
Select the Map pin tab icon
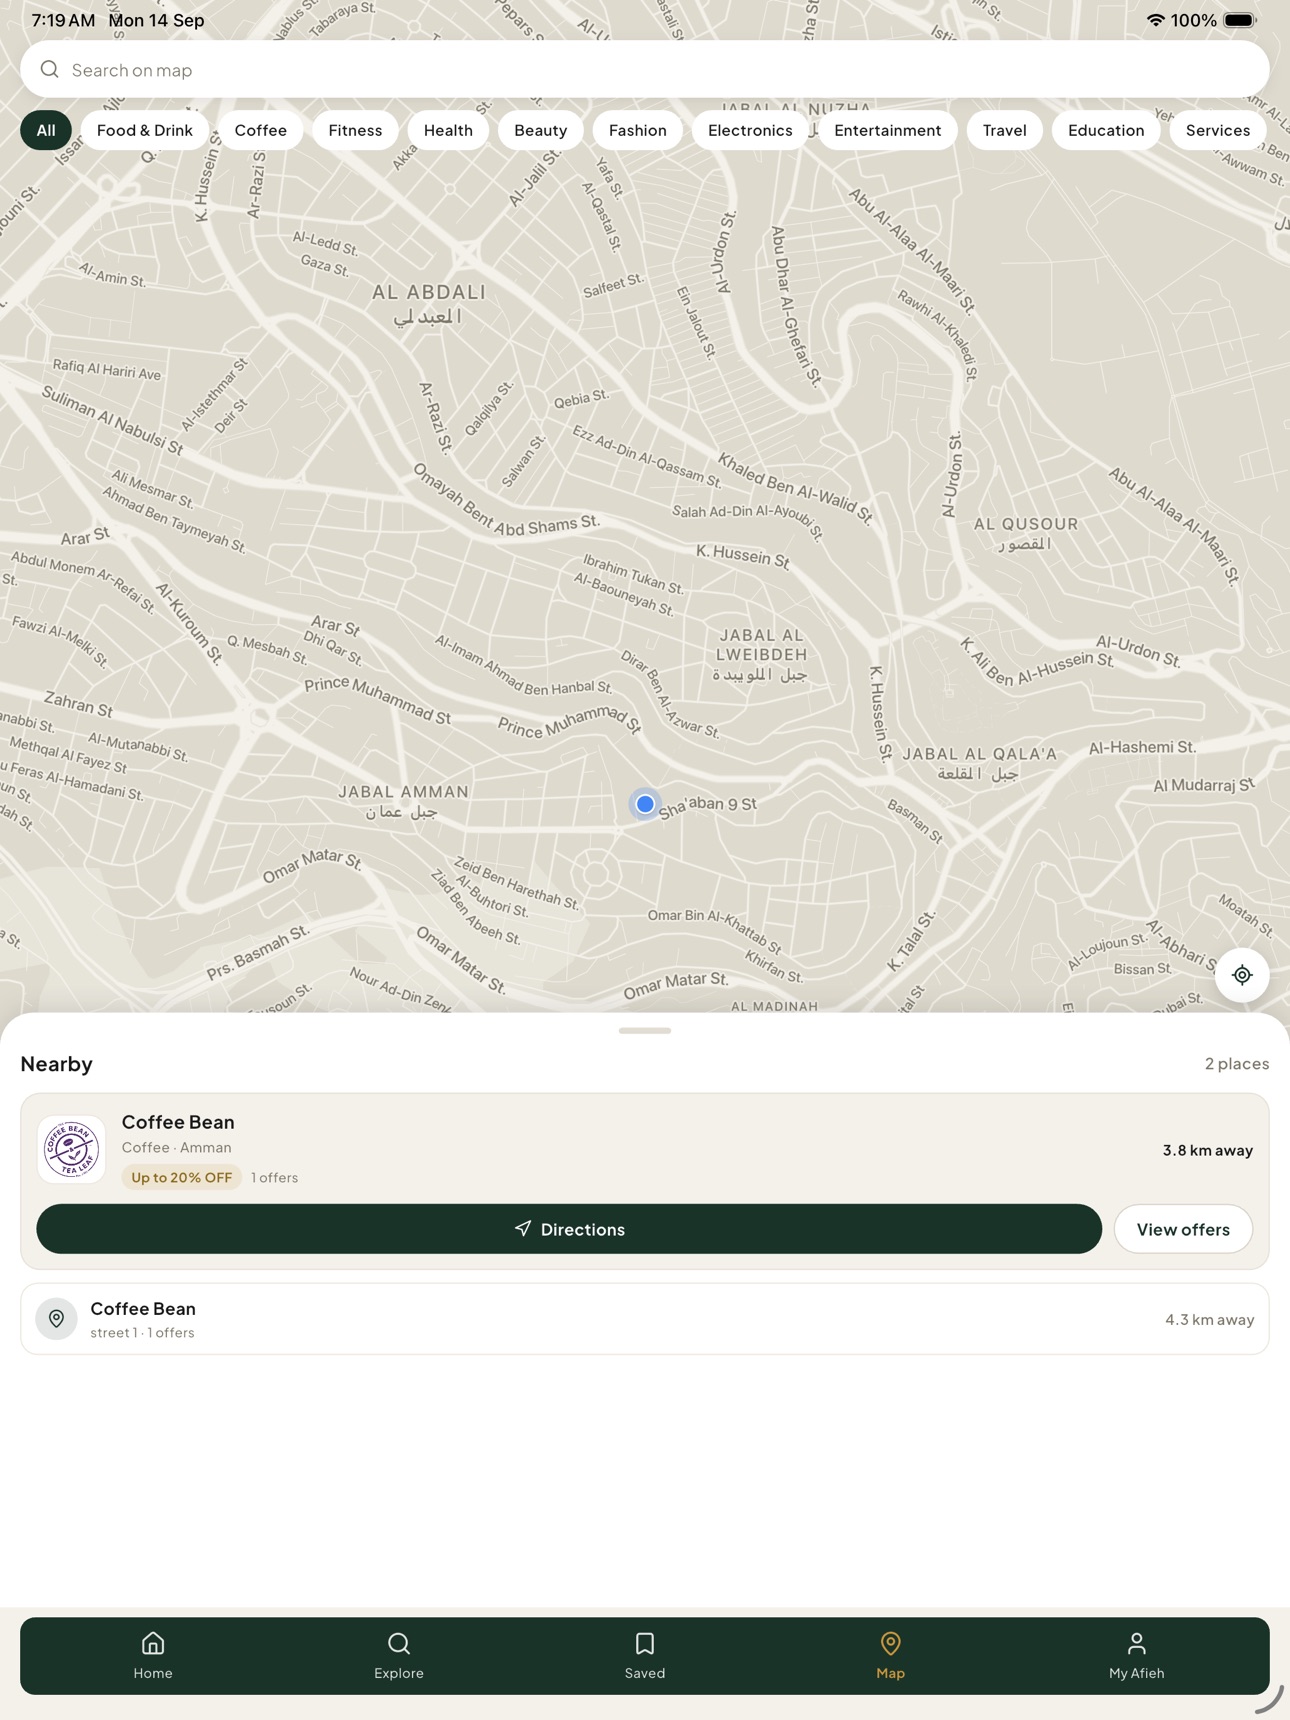890,1643
